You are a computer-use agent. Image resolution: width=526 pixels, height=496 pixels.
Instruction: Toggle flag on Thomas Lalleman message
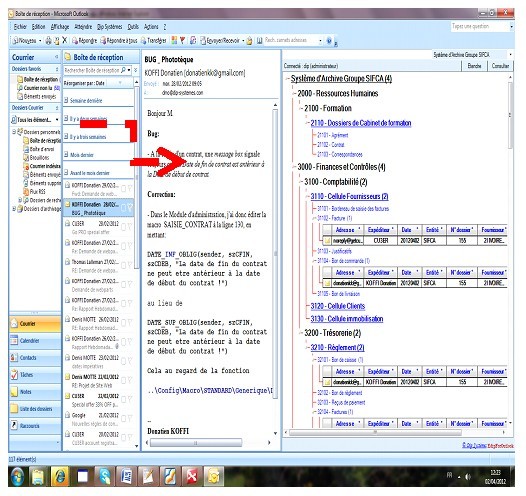[129, 266]
